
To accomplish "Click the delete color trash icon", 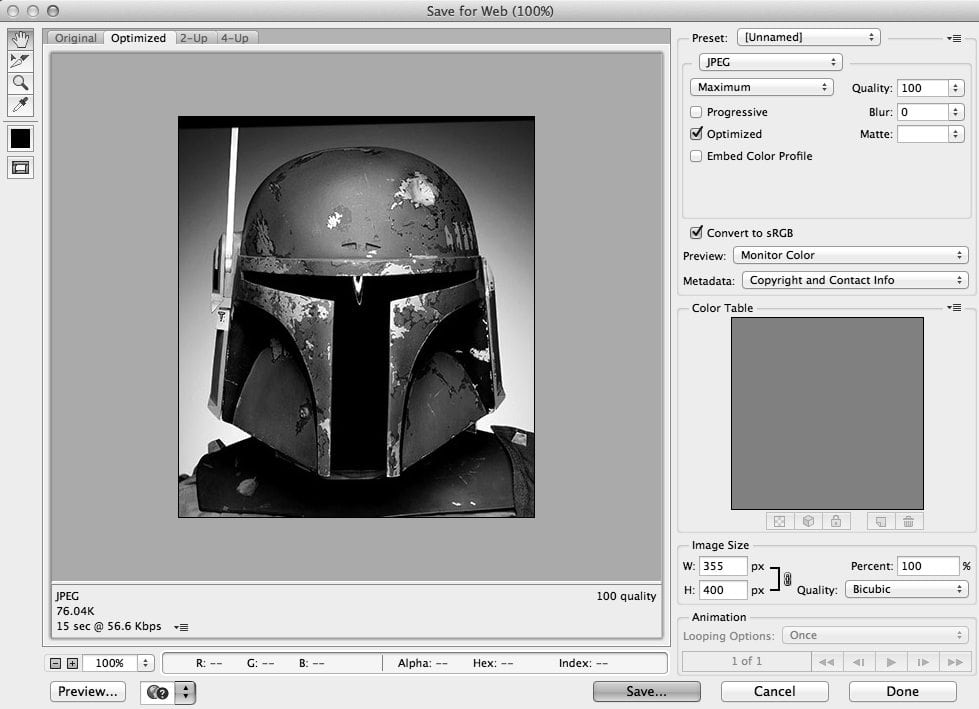I will pyautogui.click(x=909, y=521).
